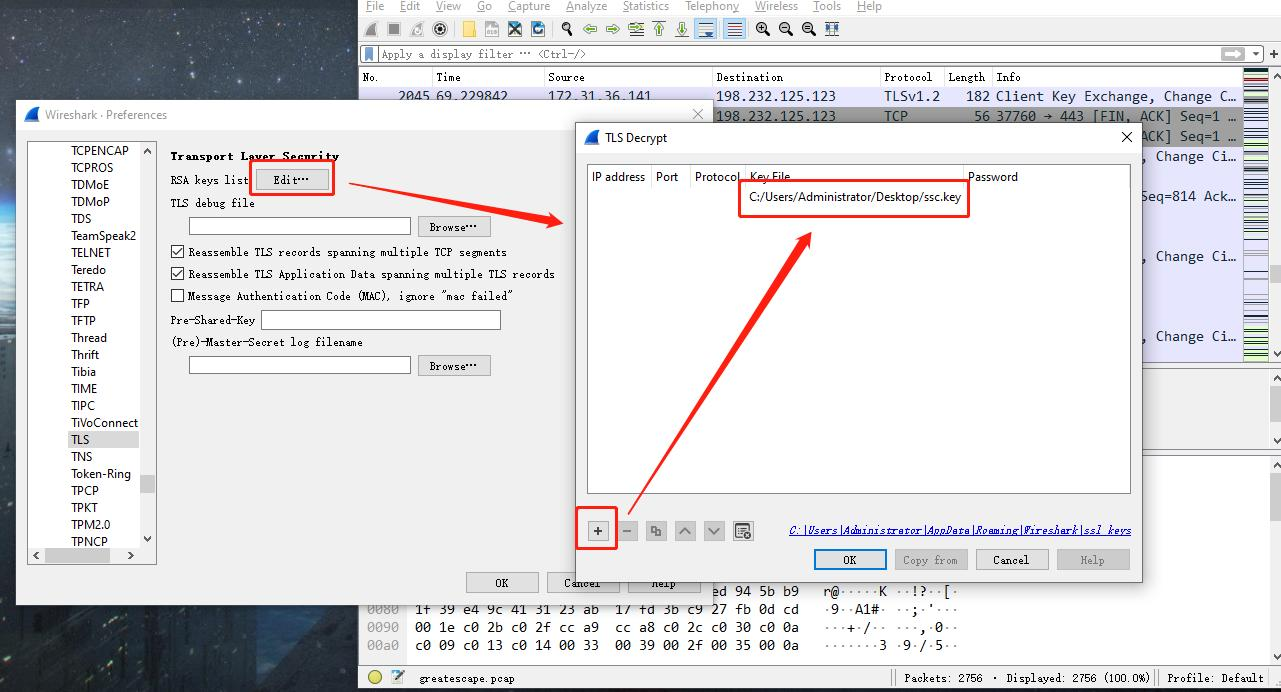Find a packet with the magnifier icon
Viewport: 1281px width, 692px height.
[x=567, y=29]
